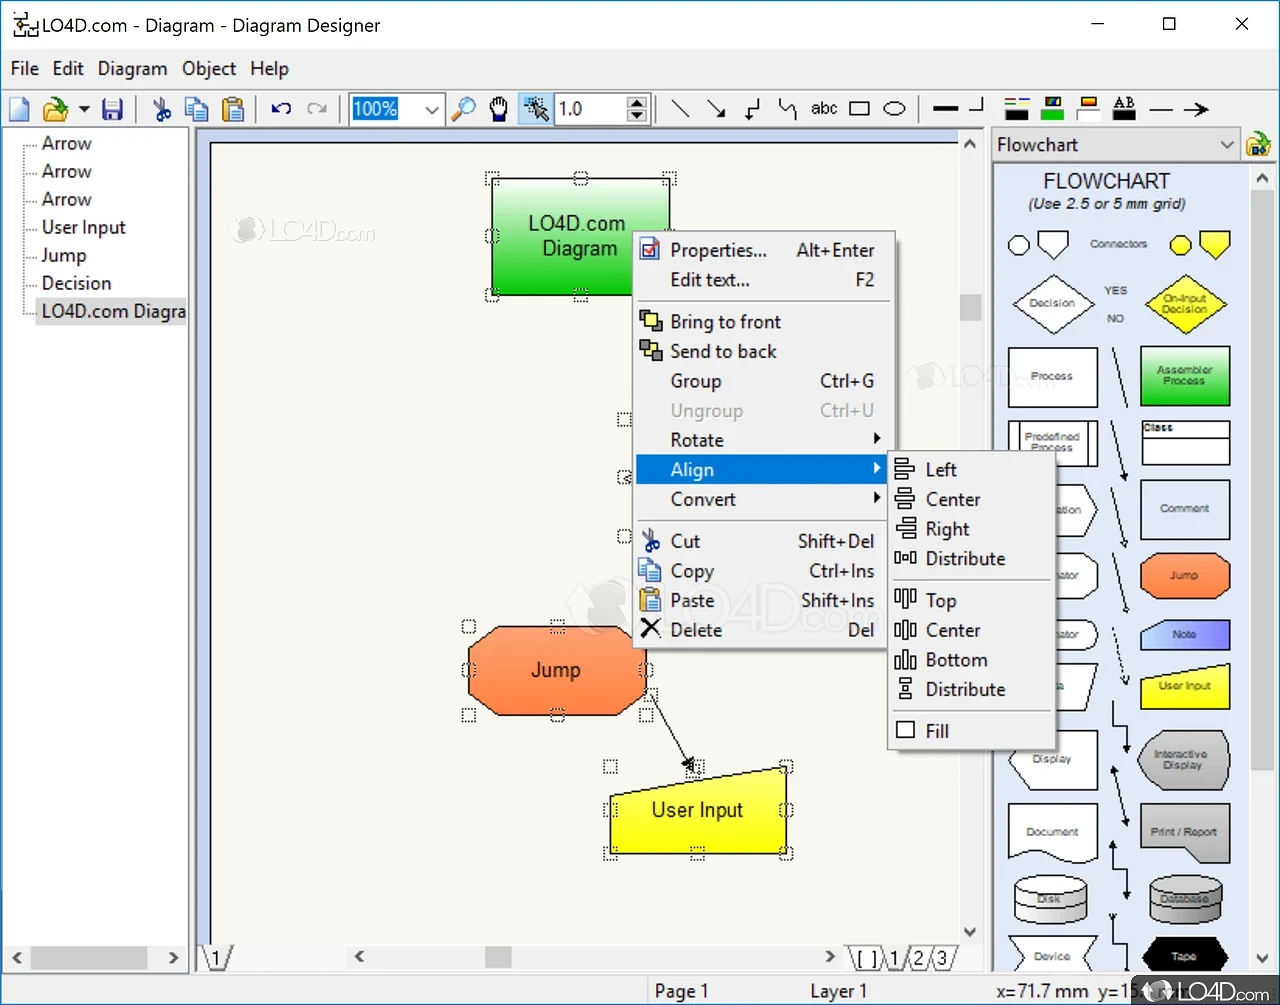
Task: Pick the orange Jump shape in palette
Action: click(x=1184, y=575)
